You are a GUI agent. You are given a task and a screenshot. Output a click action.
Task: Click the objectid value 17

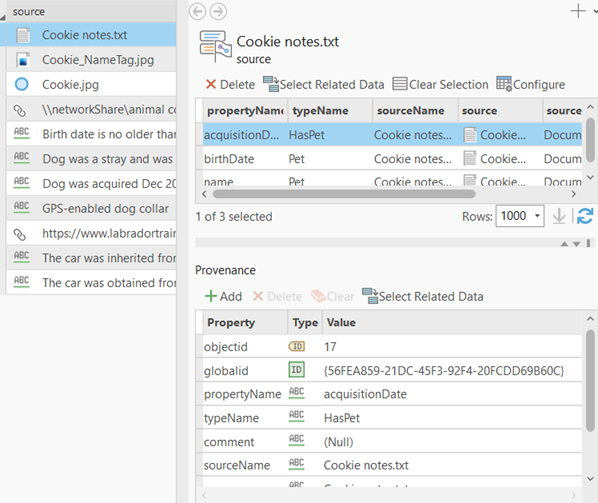330,347
